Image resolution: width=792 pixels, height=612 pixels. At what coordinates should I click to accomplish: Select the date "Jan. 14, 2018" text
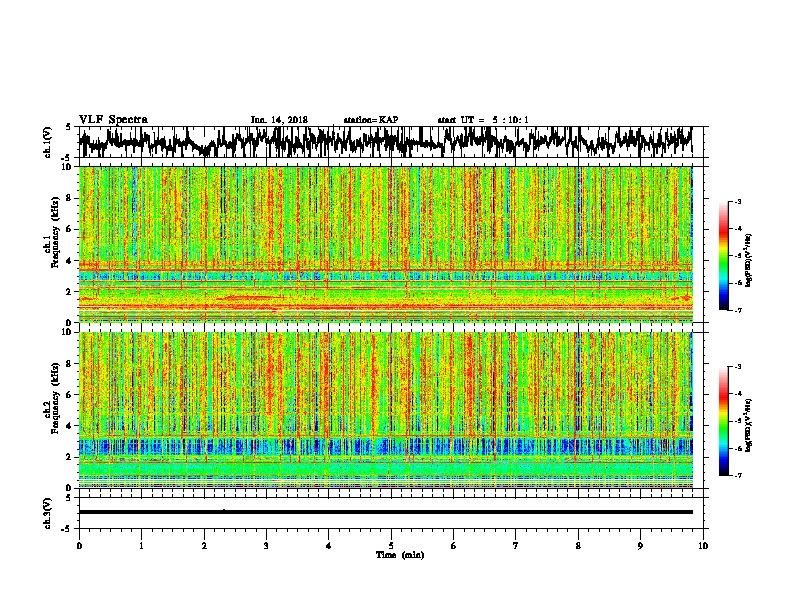(x=279, y=120)
